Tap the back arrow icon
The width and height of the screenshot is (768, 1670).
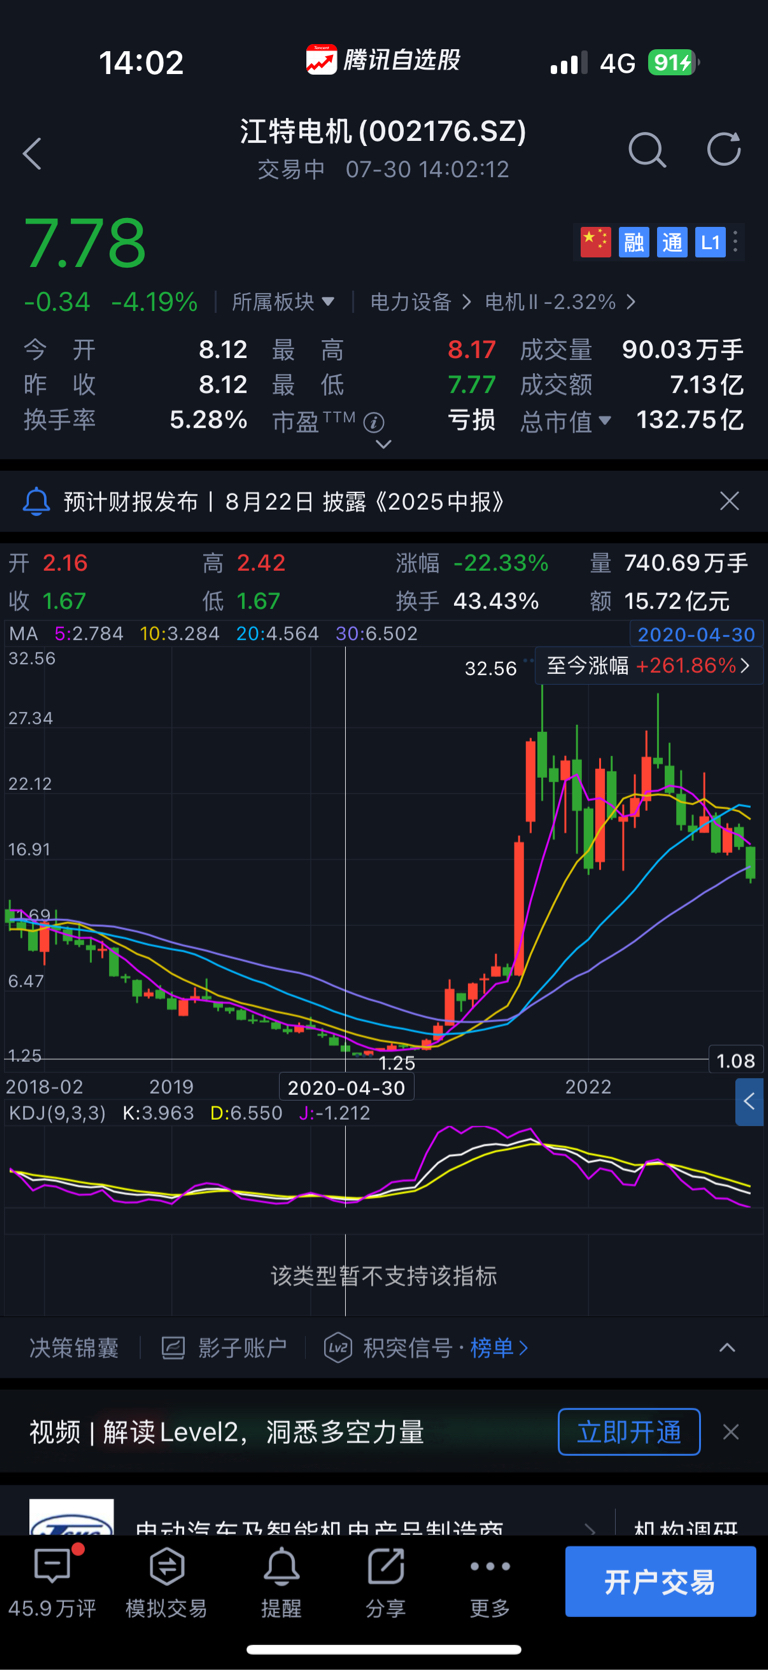(x=32, y=153)
